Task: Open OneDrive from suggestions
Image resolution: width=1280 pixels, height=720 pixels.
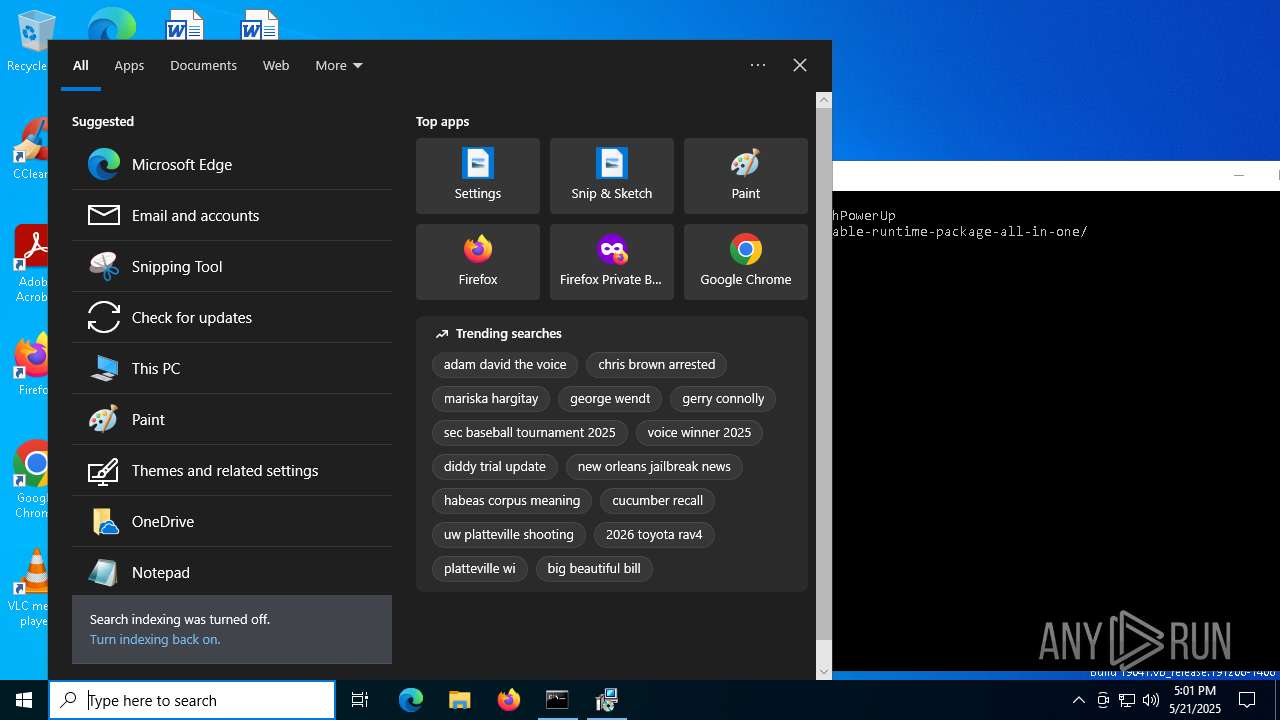Action: (x=231, y=522)
